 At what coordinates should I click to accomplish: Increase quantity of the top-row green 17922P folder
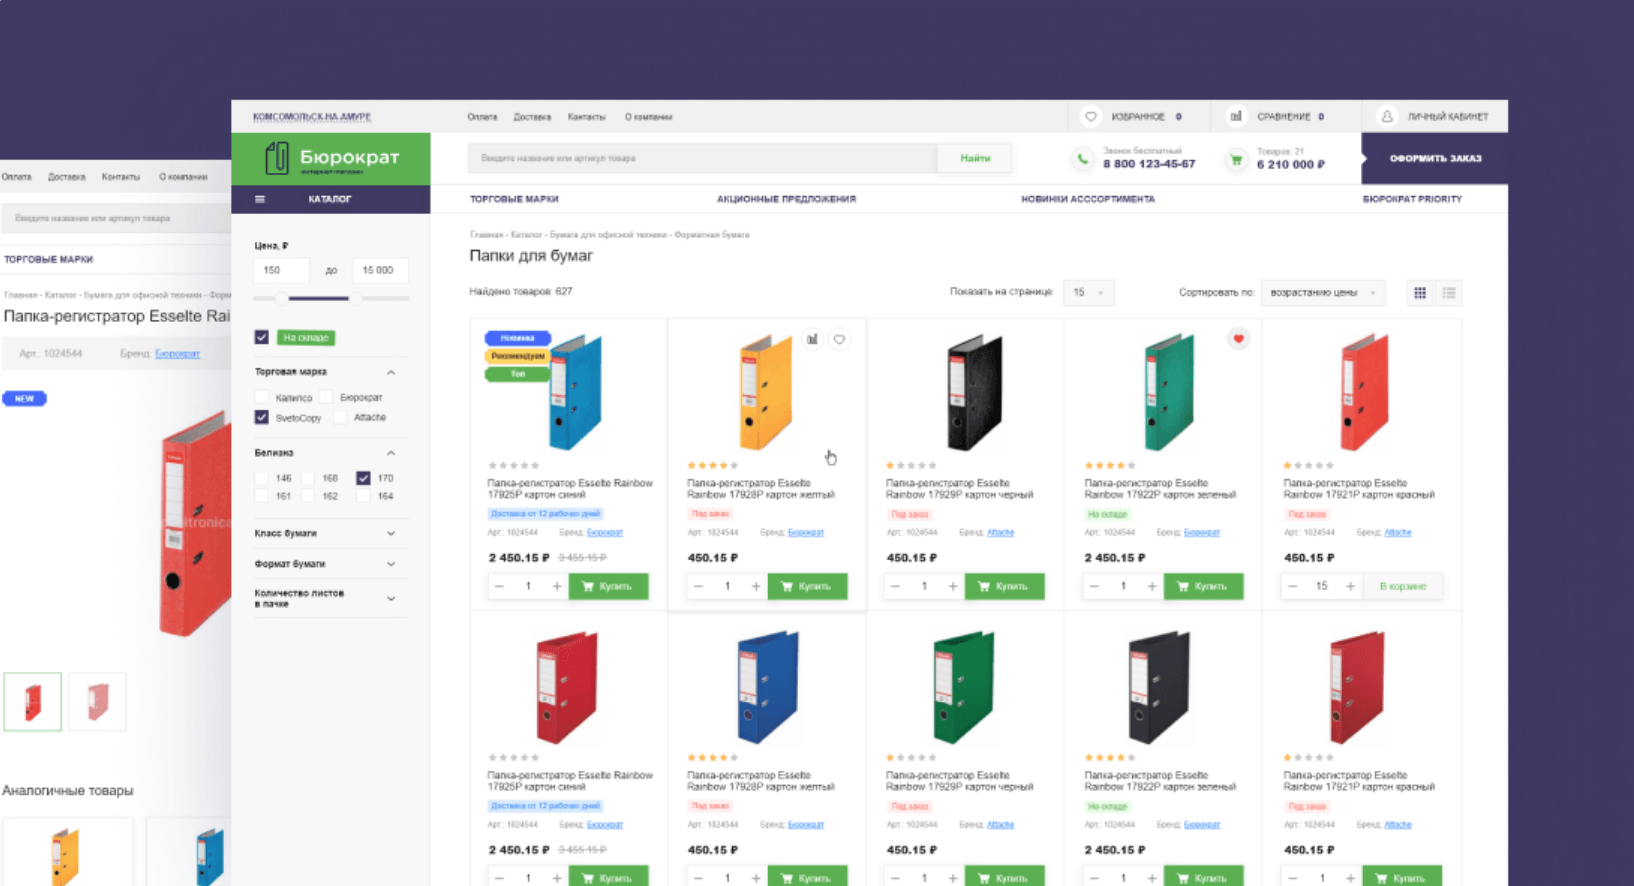pos(1152,586)
